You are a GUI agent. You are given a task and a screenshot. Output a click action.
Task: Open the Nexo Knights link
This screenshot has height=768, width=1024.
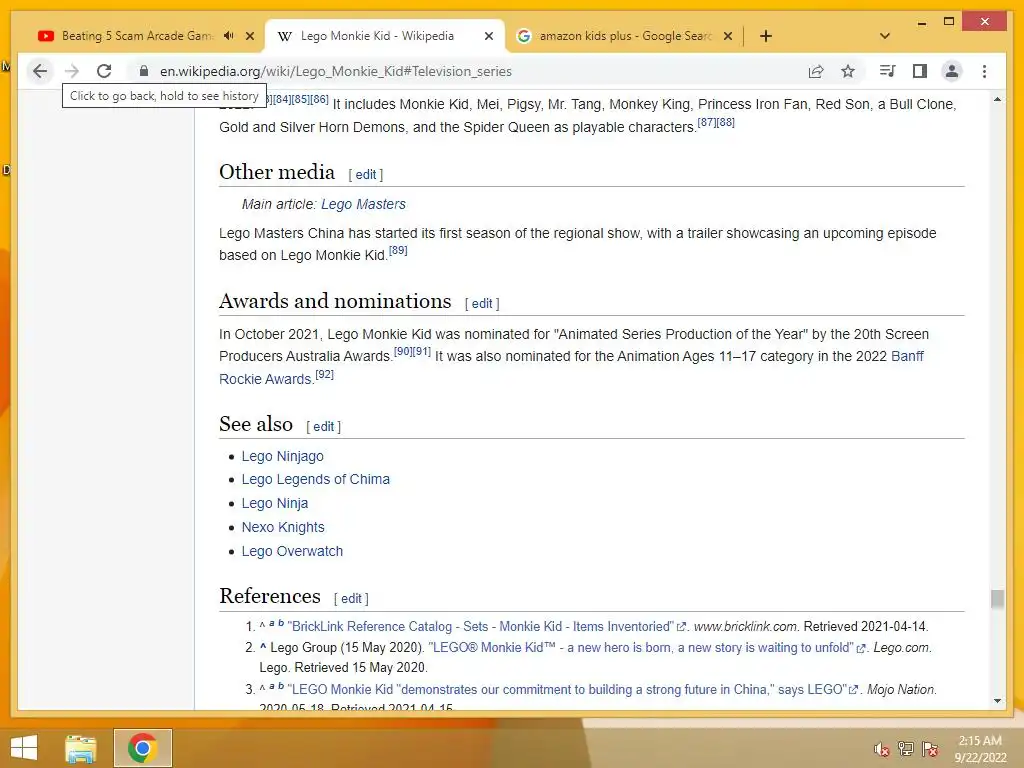tap(283, 527)
